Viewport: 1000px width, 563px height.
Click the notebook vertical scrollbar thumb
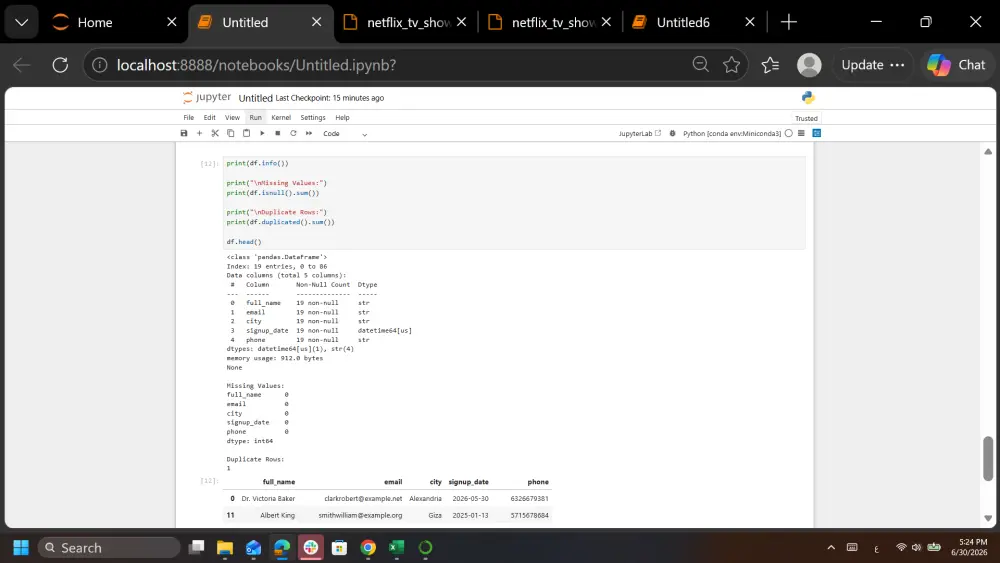pyautogui.click(x=988, y=458)
